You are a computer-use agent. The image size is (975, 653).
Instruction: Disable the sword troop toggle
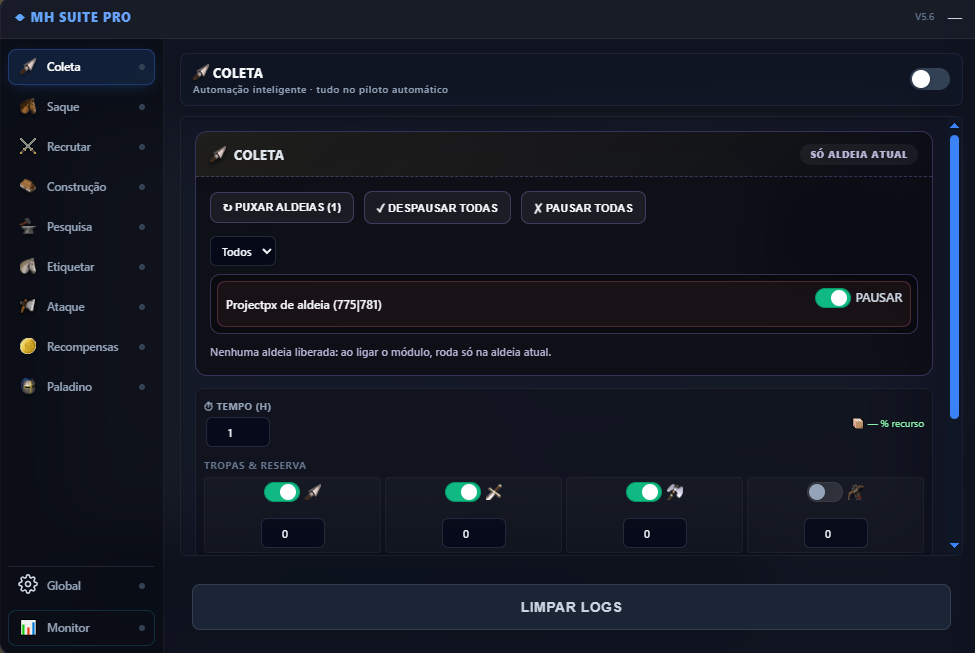point(463,492)
